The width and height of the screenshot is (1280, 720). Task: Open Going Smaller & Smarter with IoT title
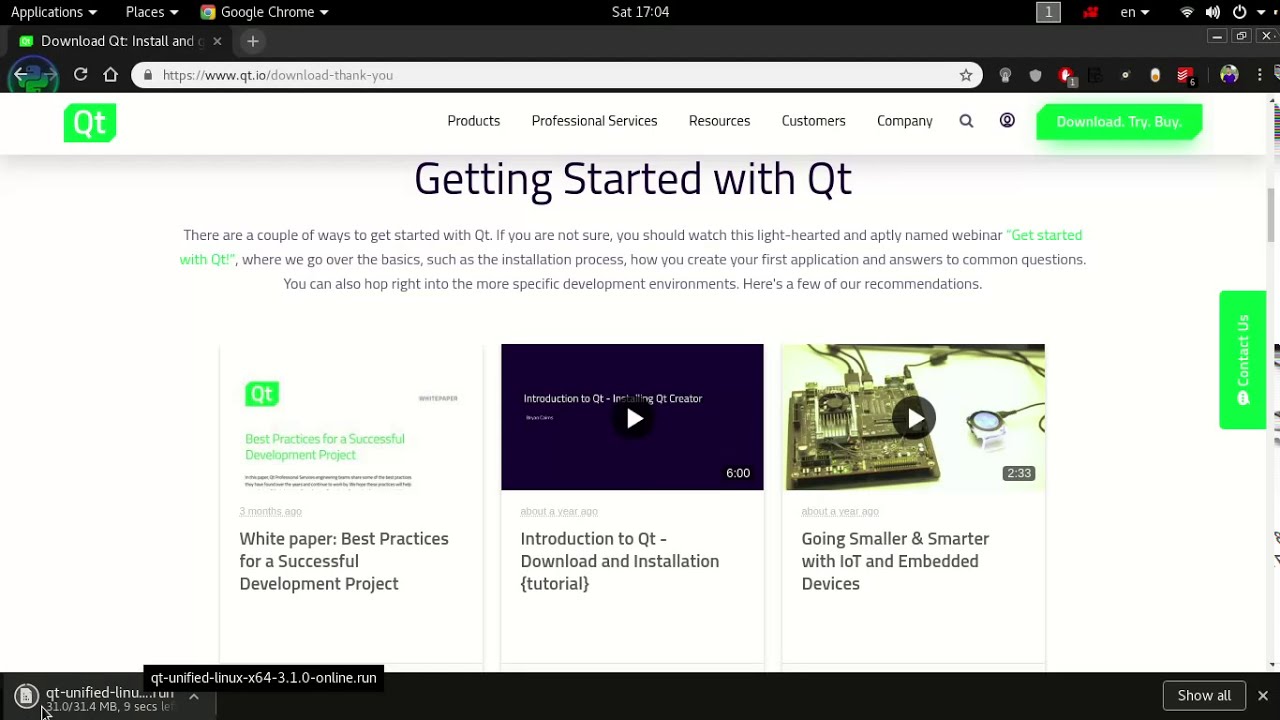(x=895, y=561)
